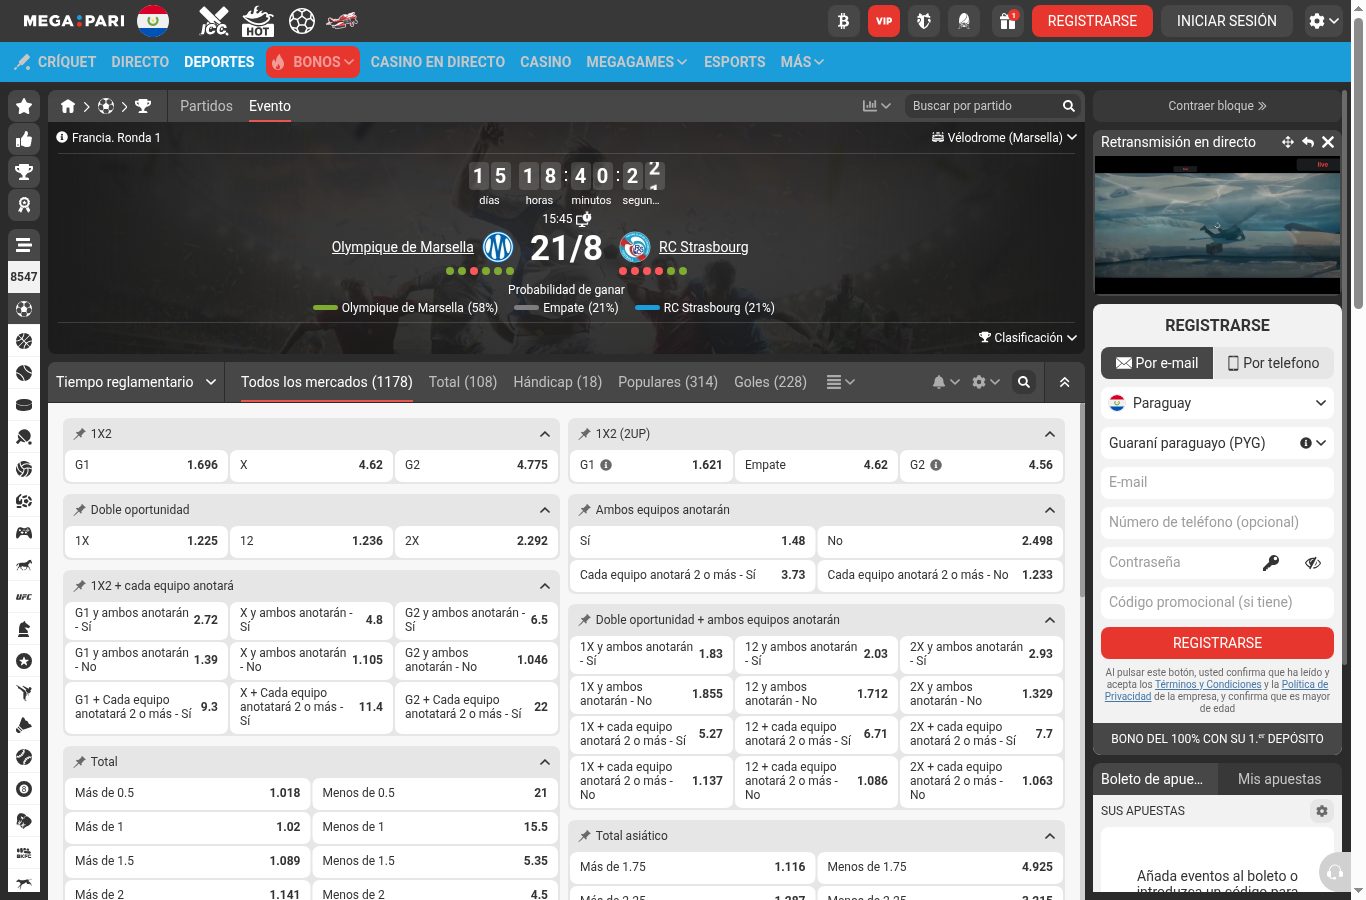1366x900 pixels.
Task: Switch registration to Por e-mail
Action: [1157, 363]
